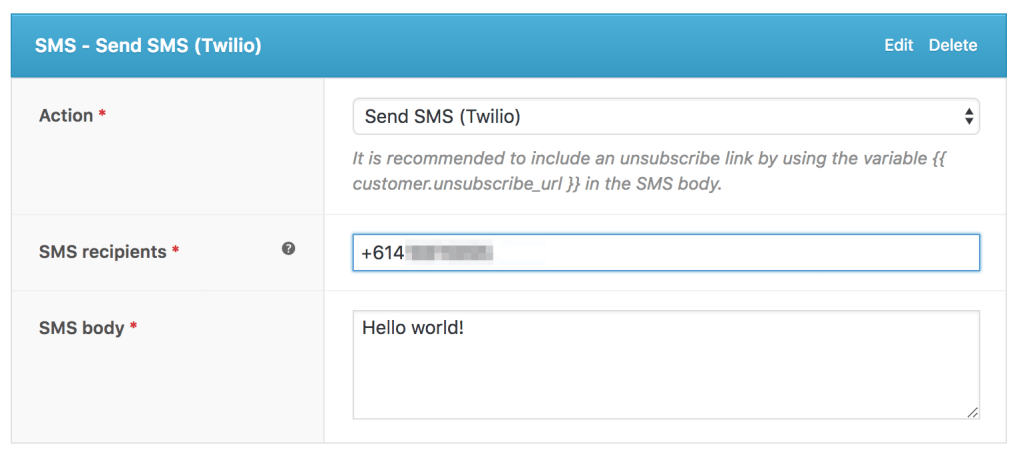Open the Send SMS (Twilio) action dropdown

665,117
